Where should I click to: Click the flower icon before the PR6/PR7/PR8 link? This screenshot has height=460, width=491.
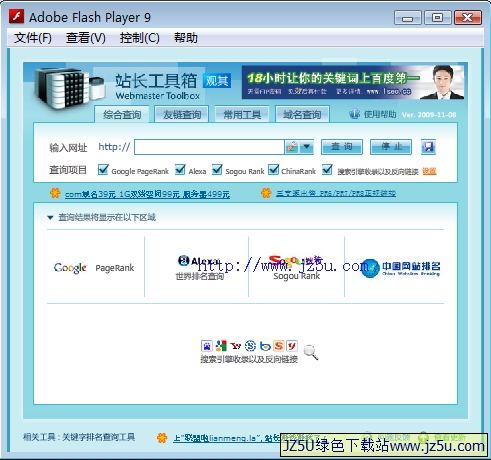click(x=266, y=193)
